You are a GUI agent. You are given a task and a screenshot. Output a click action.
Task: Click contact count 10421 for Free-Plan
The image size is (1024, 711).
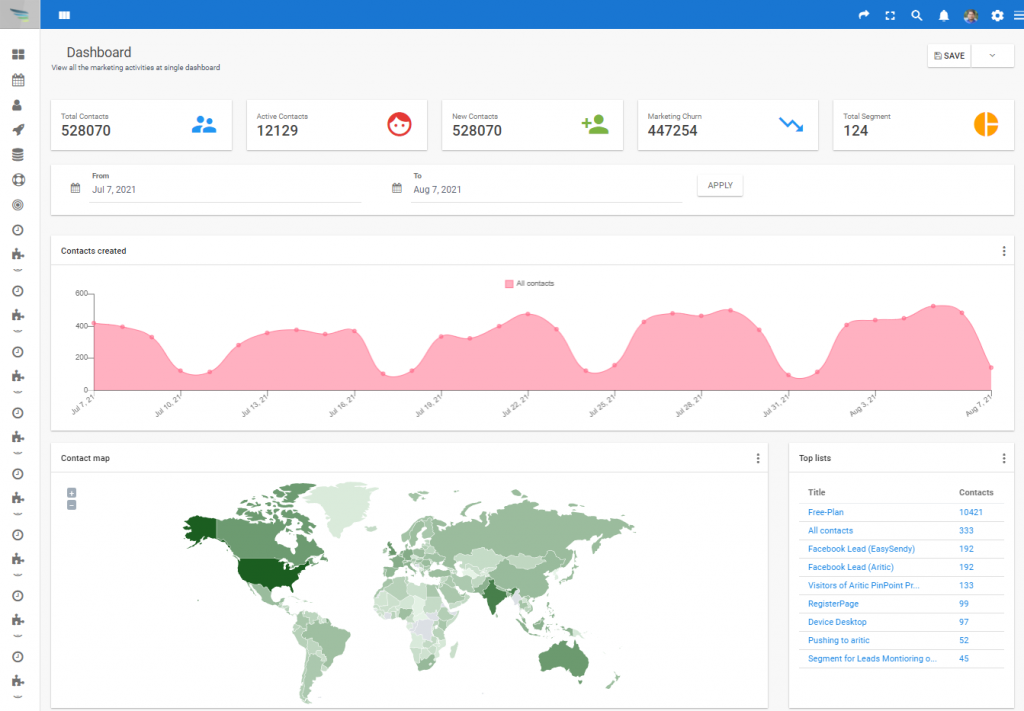click(970, 513)
